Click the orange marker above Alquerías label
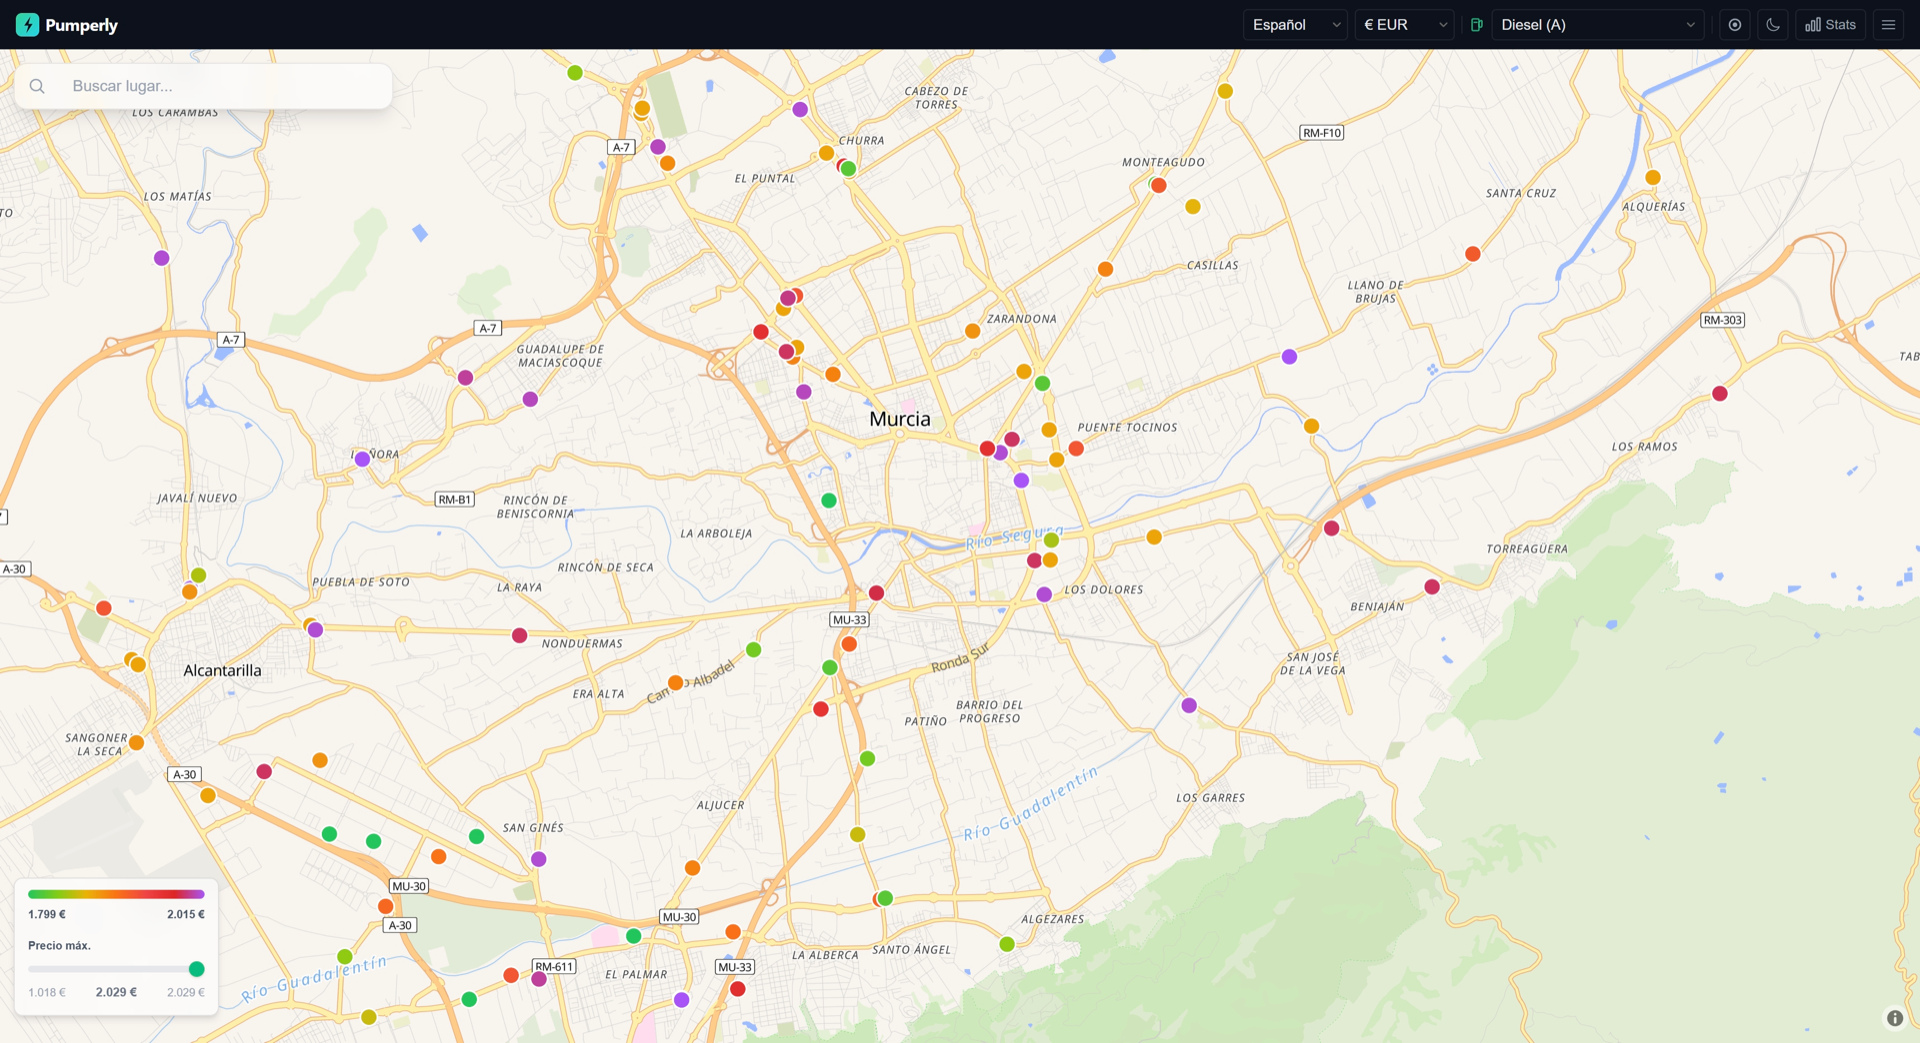 point(1653,177)
